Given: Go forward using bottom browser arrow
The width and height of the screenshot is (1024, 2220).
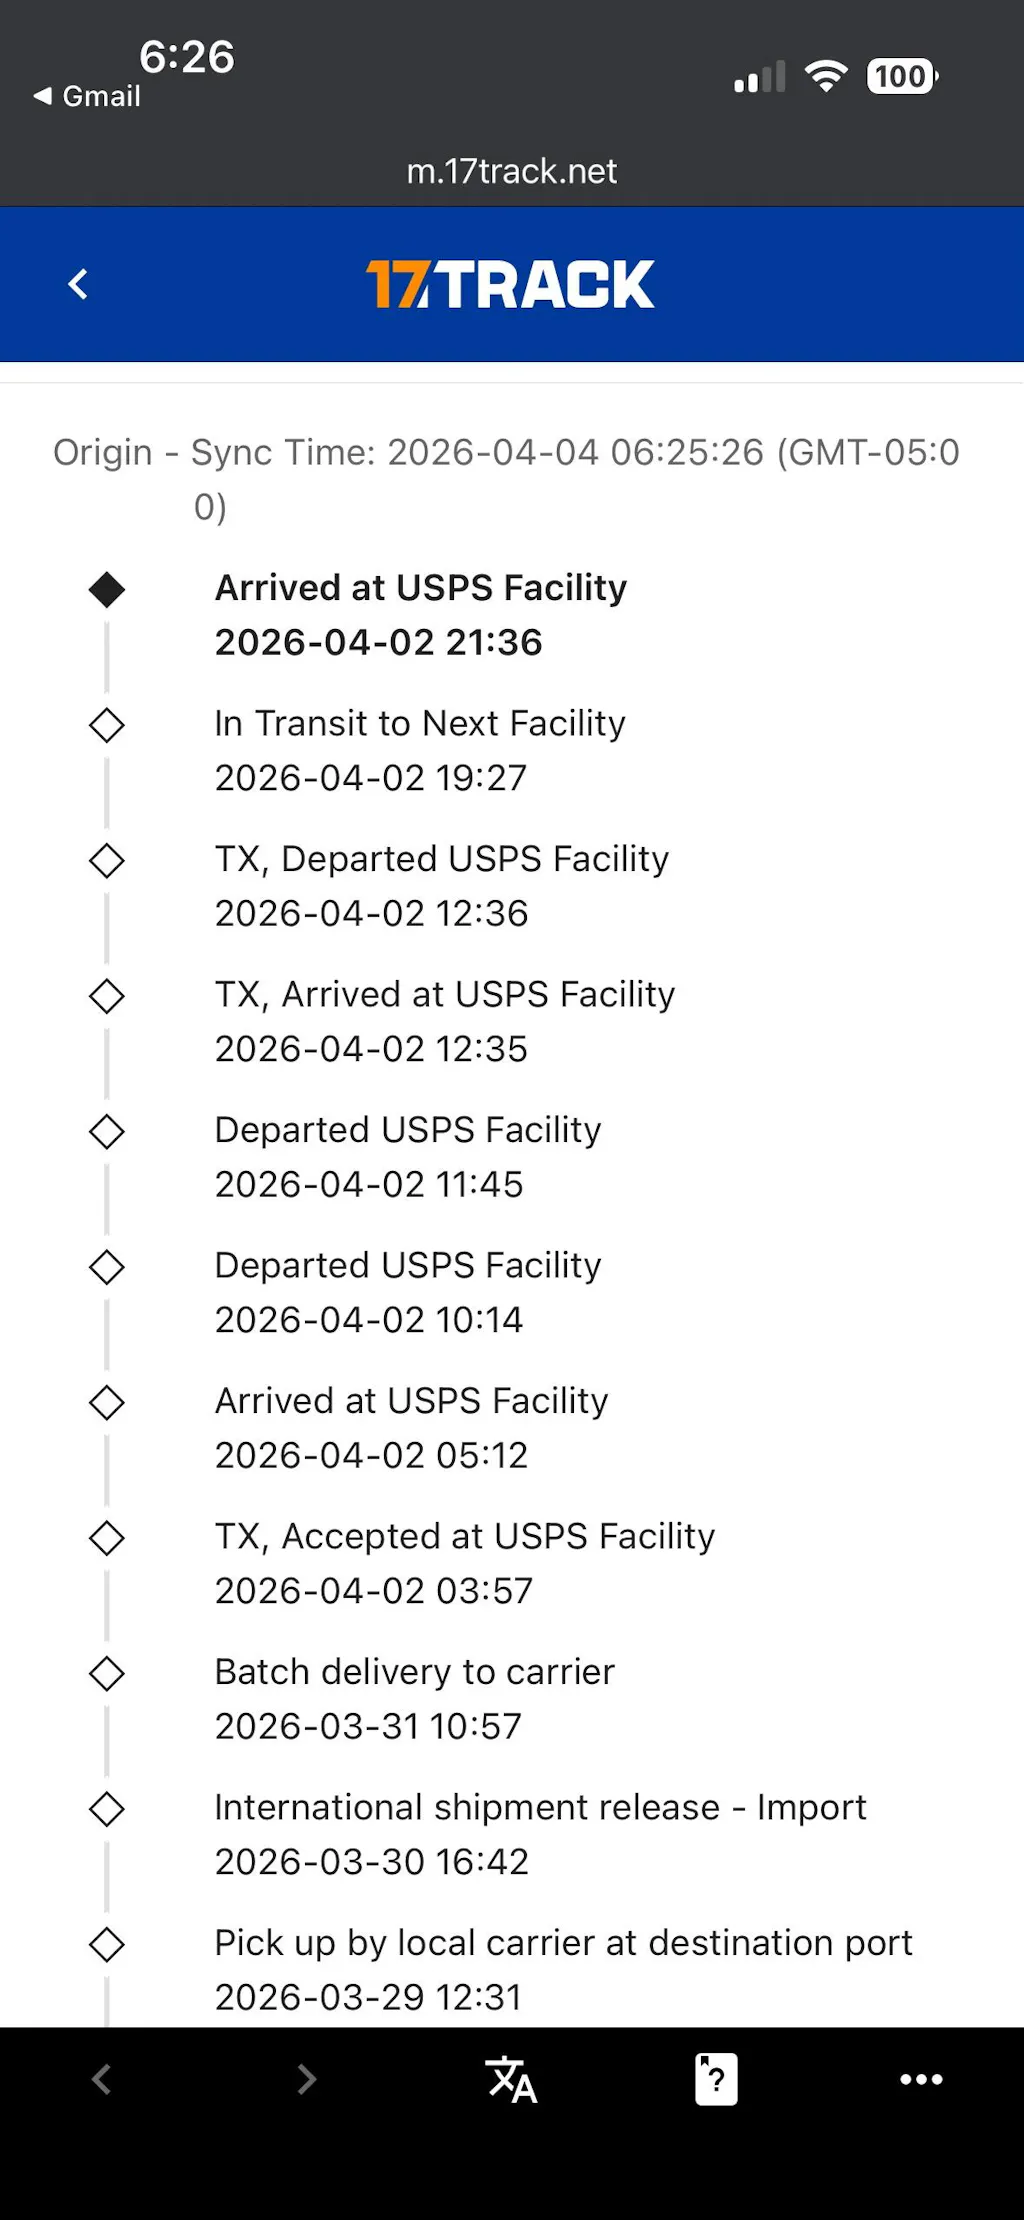Looking at the screenshot, I should point(306,2080).
